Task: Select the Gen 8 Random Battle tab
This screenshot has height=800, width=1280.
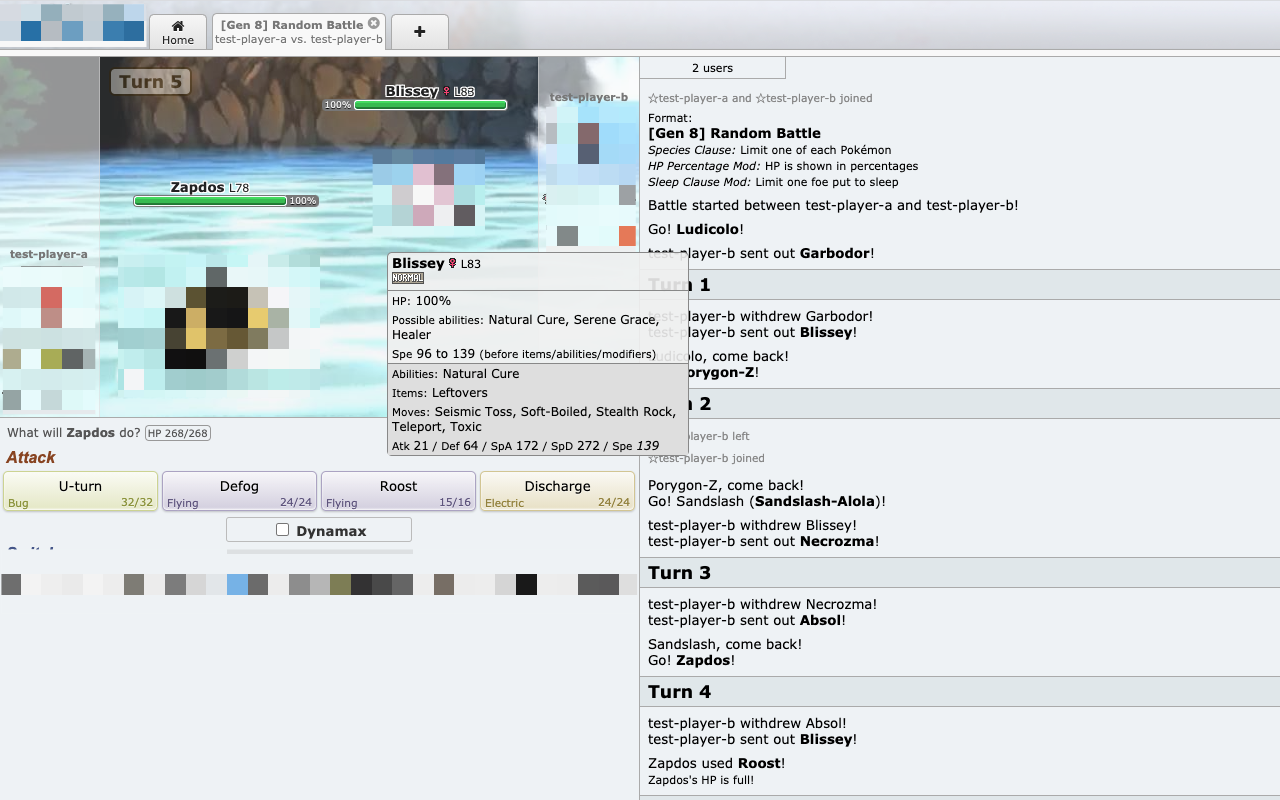Action: [290, 31]
